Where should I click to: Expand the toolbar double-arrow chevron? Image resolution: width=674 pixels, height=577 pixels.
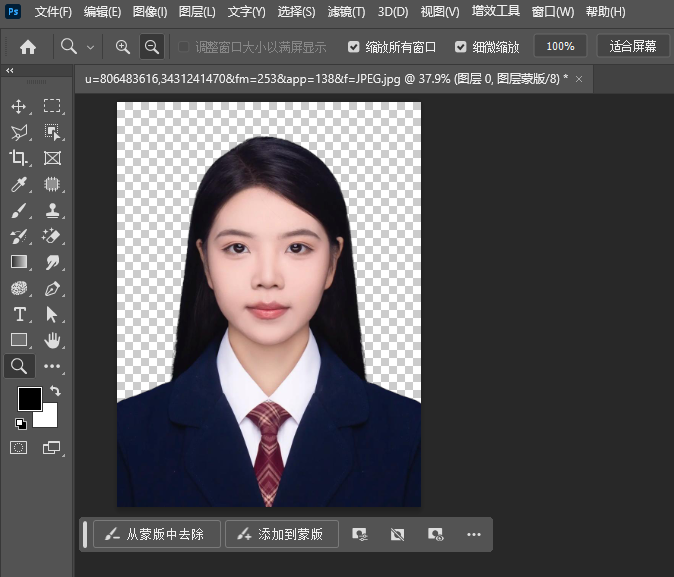point(10,71)
